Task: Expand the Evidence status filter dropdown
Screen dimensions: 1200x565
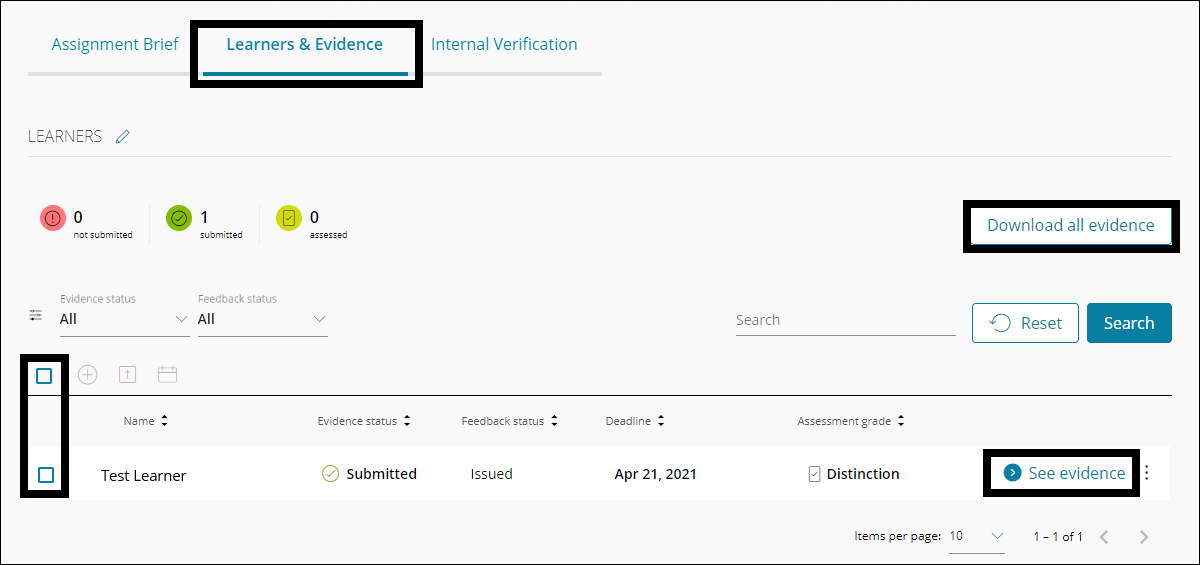Action: coord(124,319)
